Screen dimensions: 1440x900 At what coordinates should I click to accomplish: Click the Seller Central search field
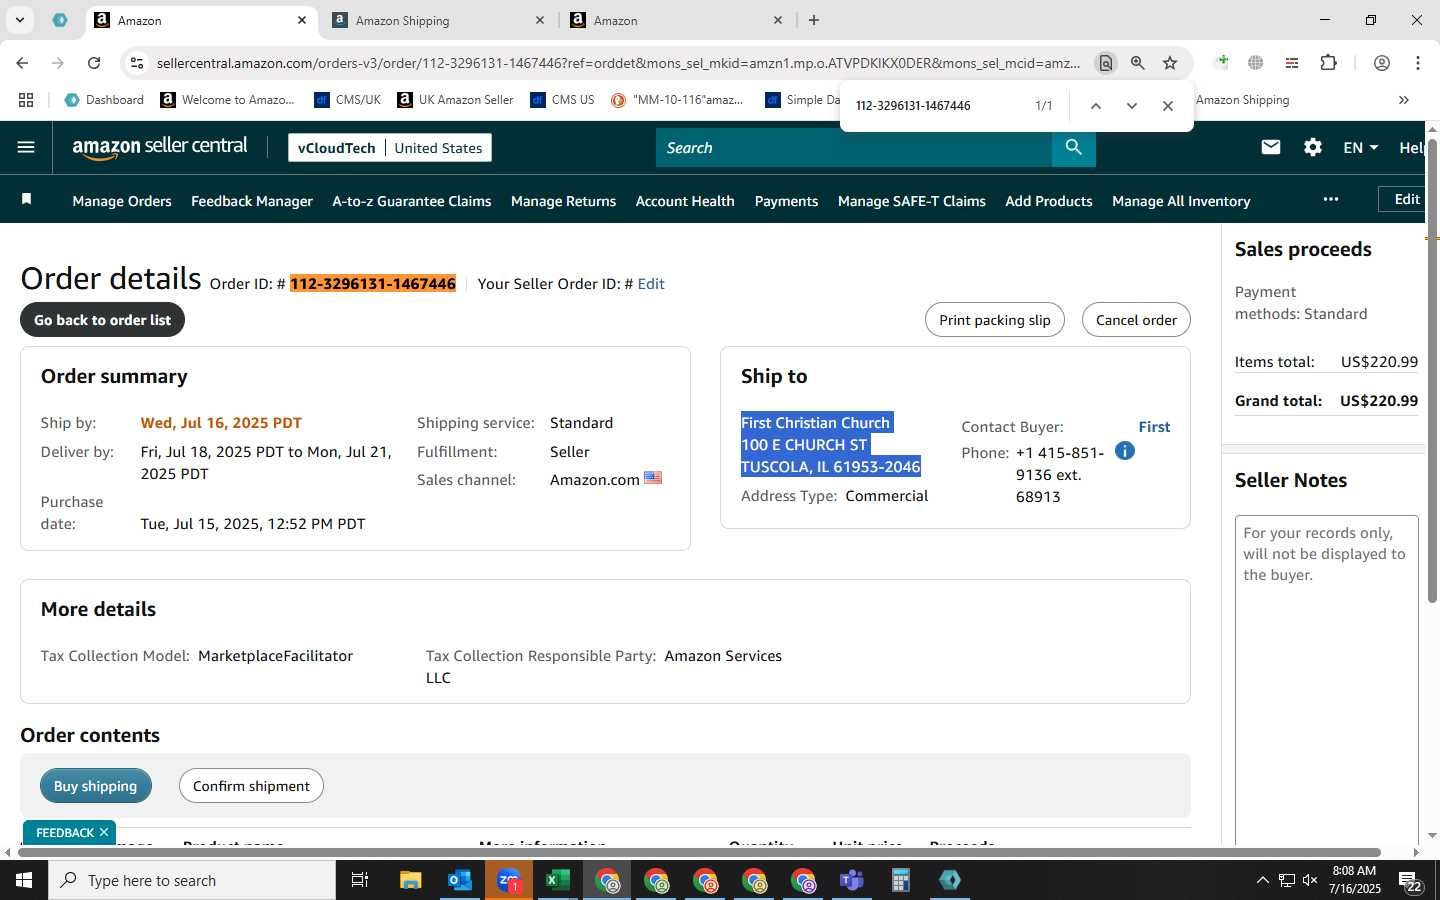point(854,147)
